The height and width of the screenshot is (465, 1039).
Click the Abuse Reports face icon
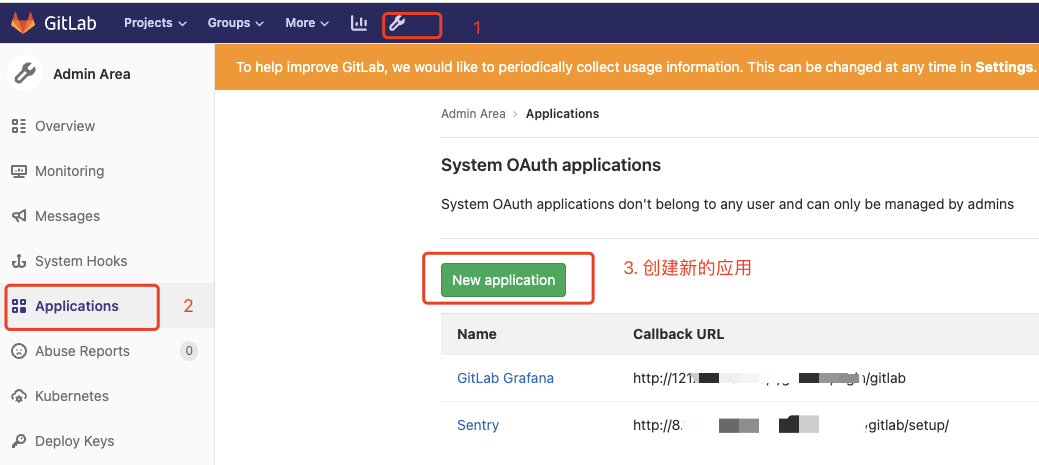[x=19, y=351]
